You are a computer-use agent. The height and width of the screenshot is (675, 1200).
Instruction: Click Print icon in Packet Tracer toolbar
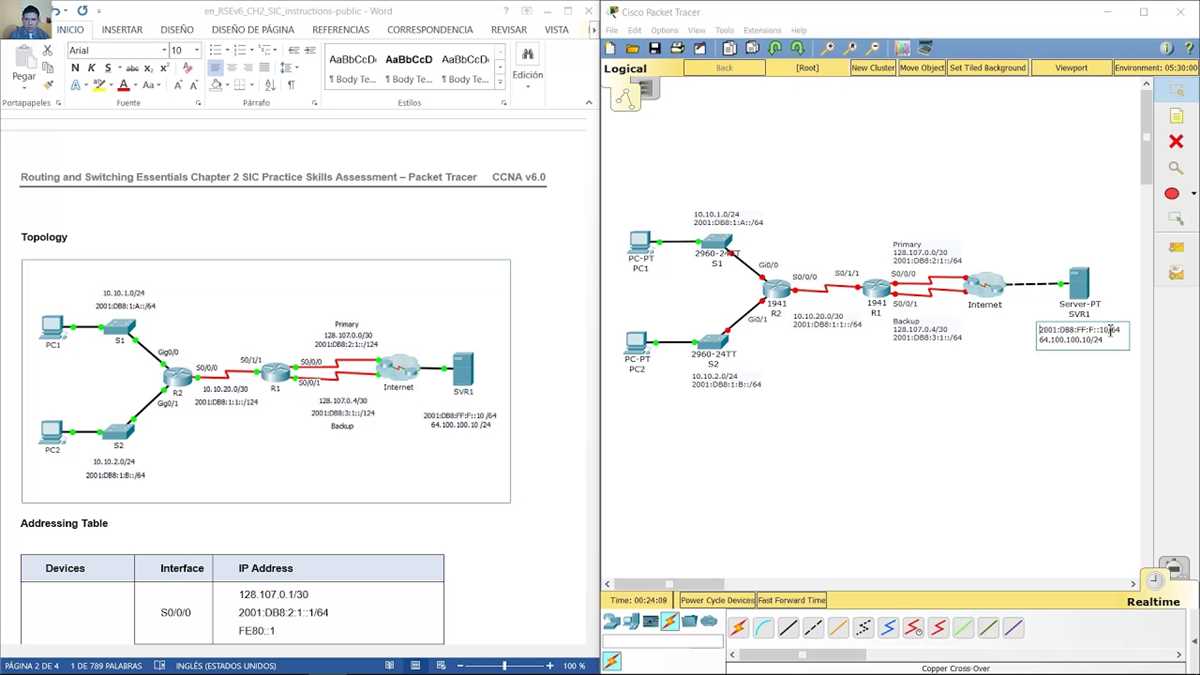(x=677, y=48)
